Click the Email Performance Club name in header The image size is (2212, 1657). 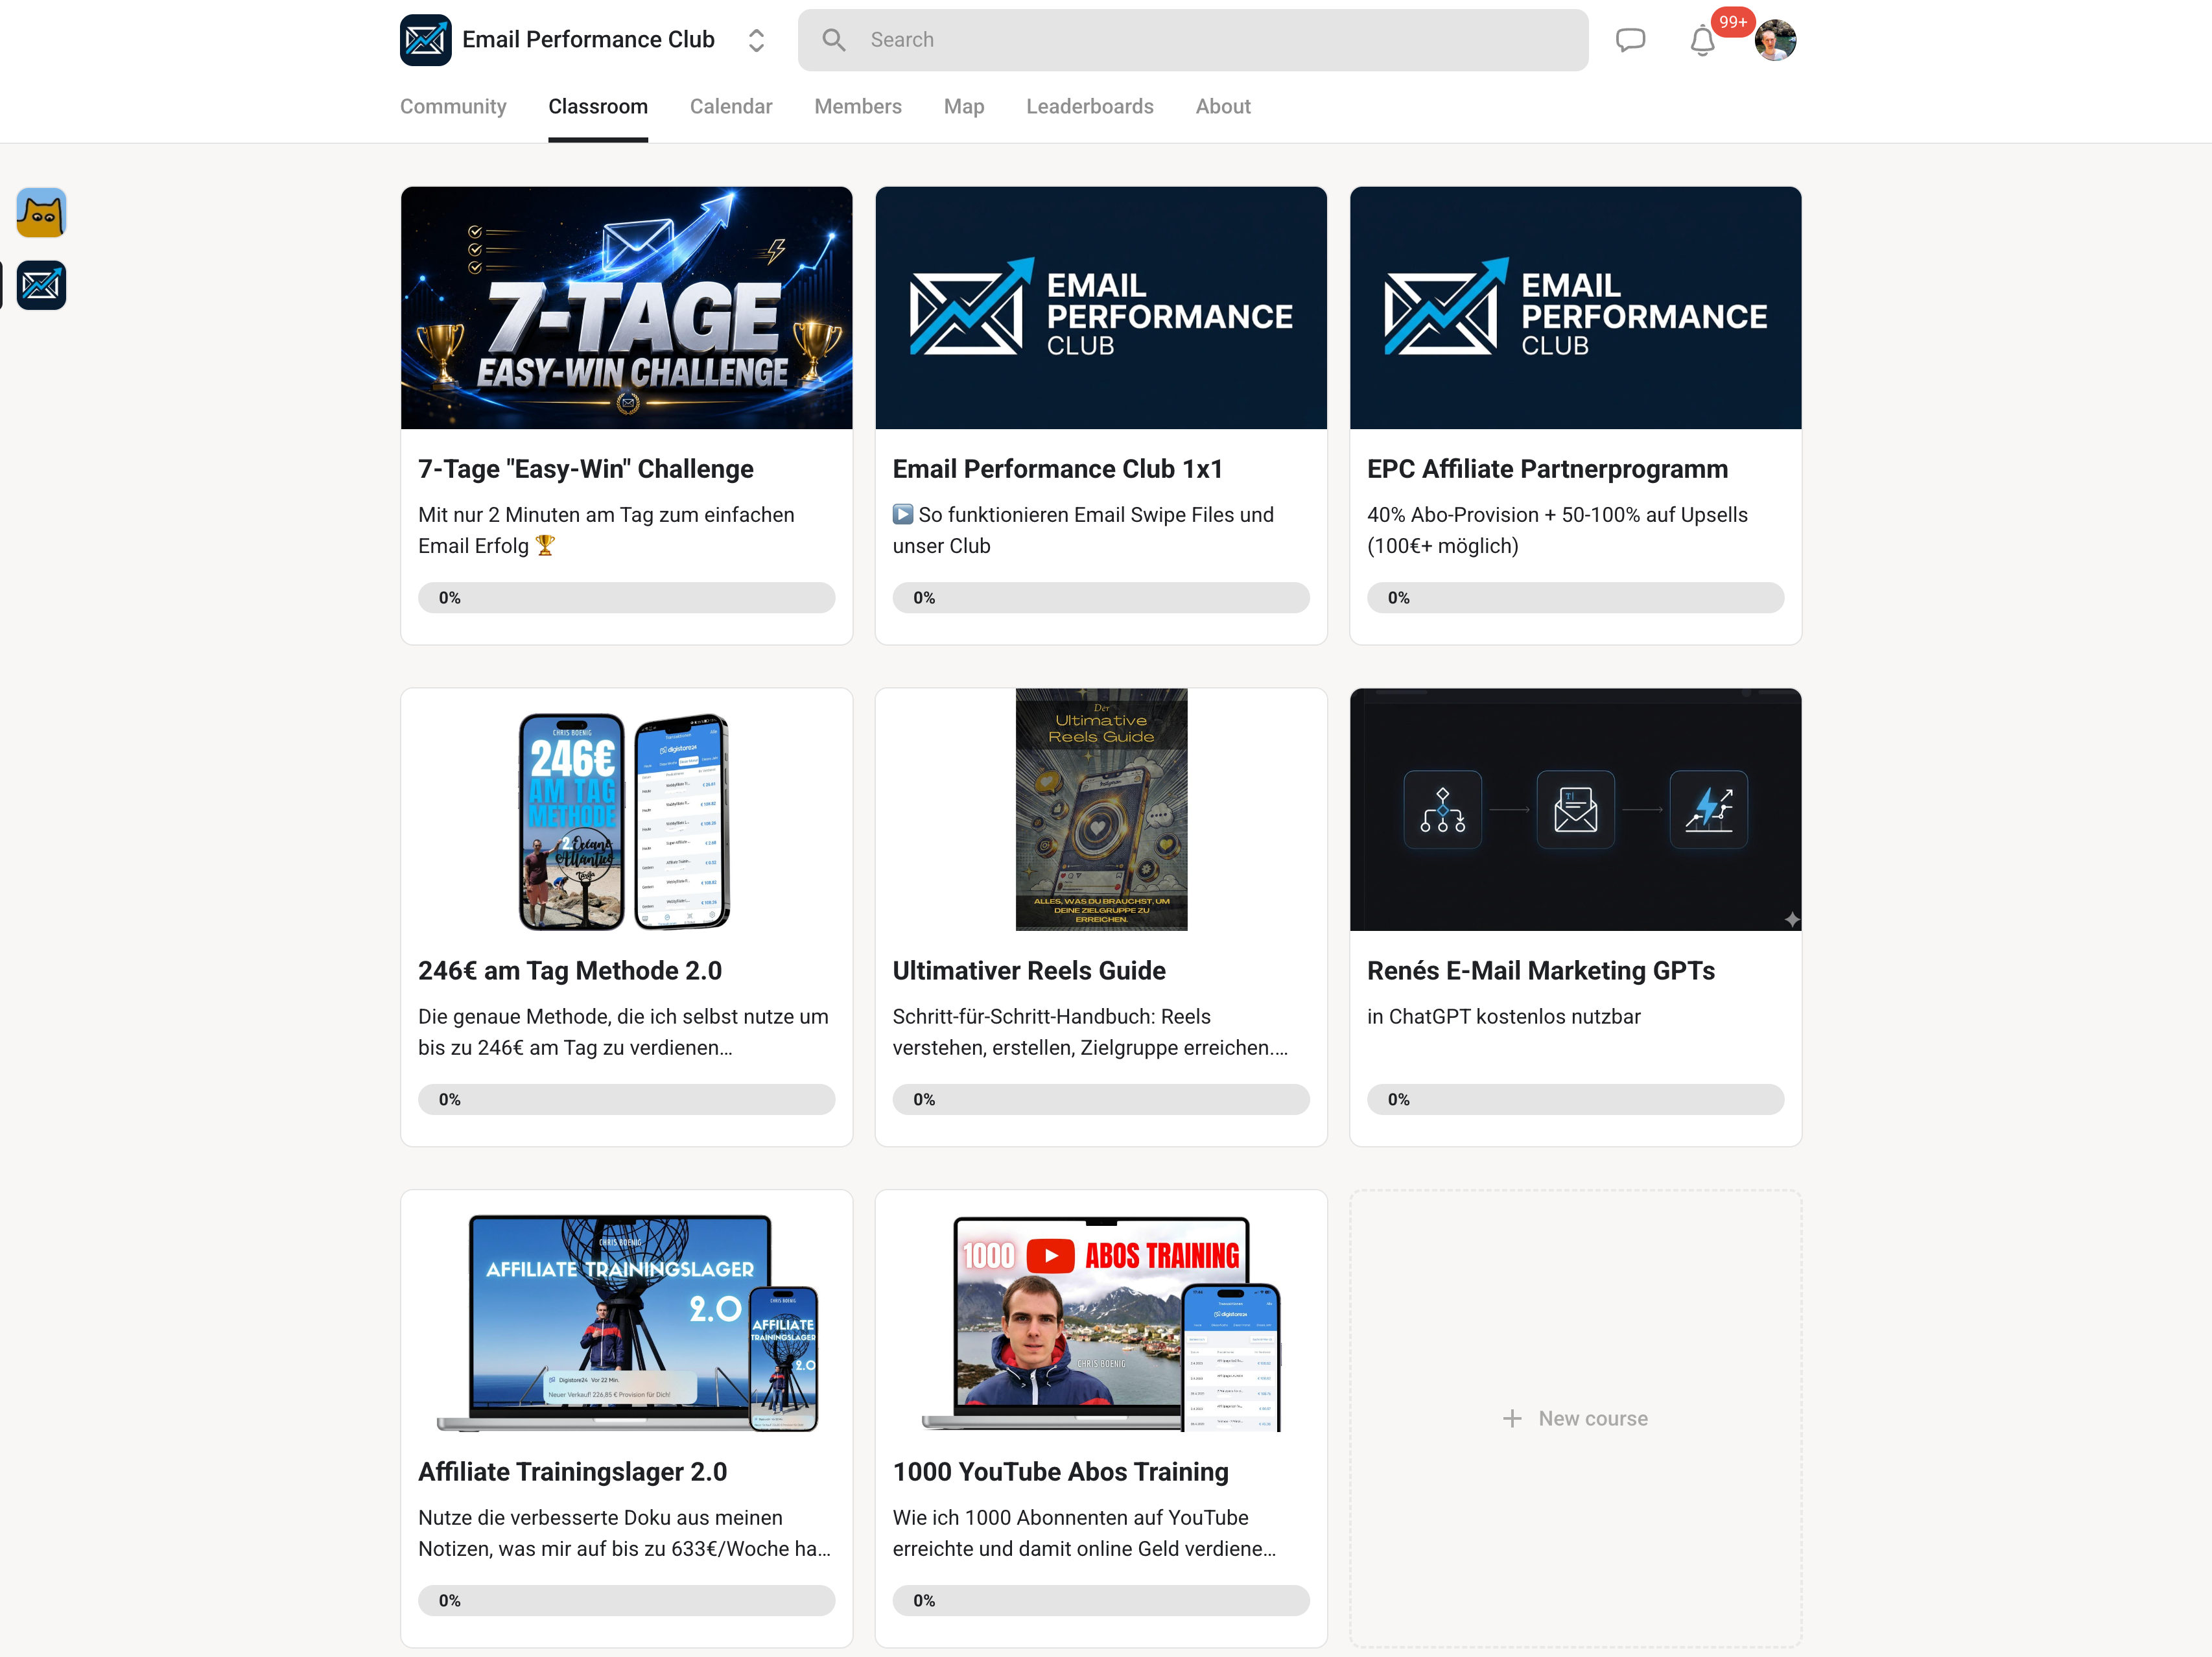tap(588, 40)
